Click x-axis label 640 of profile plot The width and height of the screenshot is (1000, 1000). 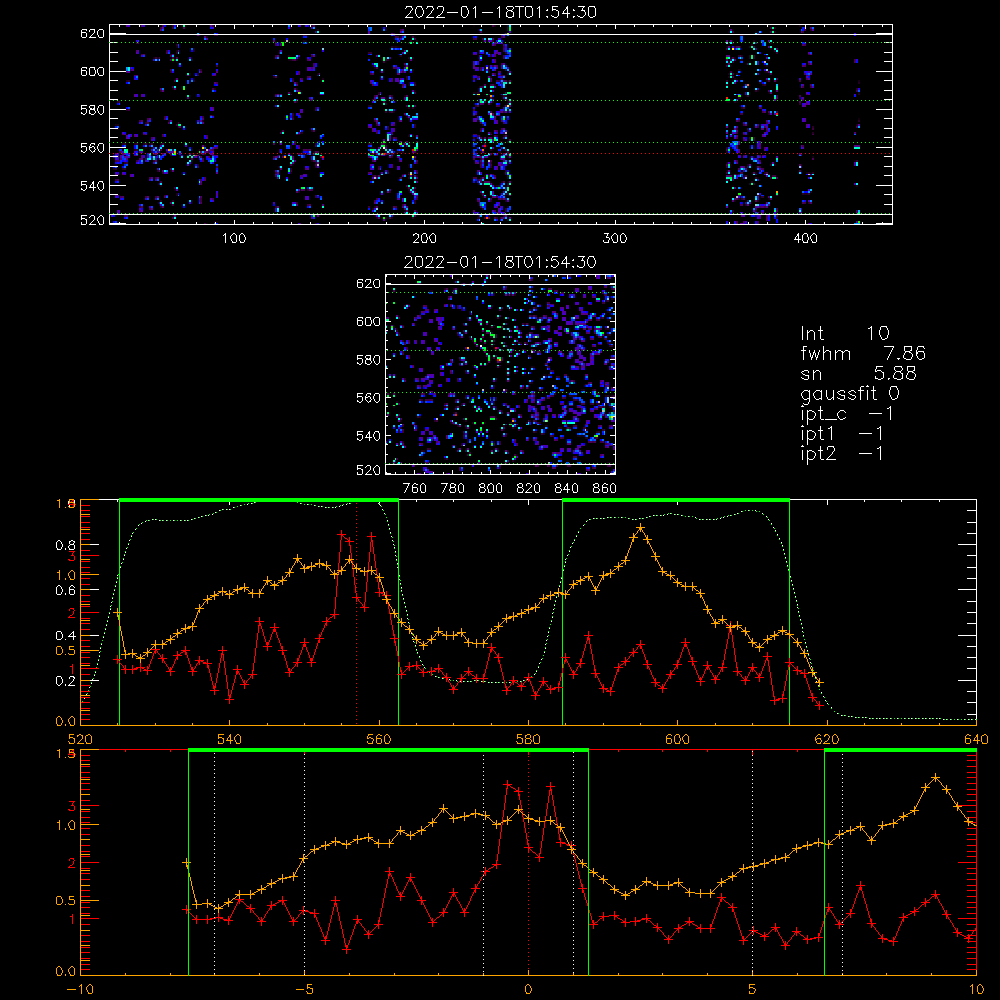(x=976, y=739)
